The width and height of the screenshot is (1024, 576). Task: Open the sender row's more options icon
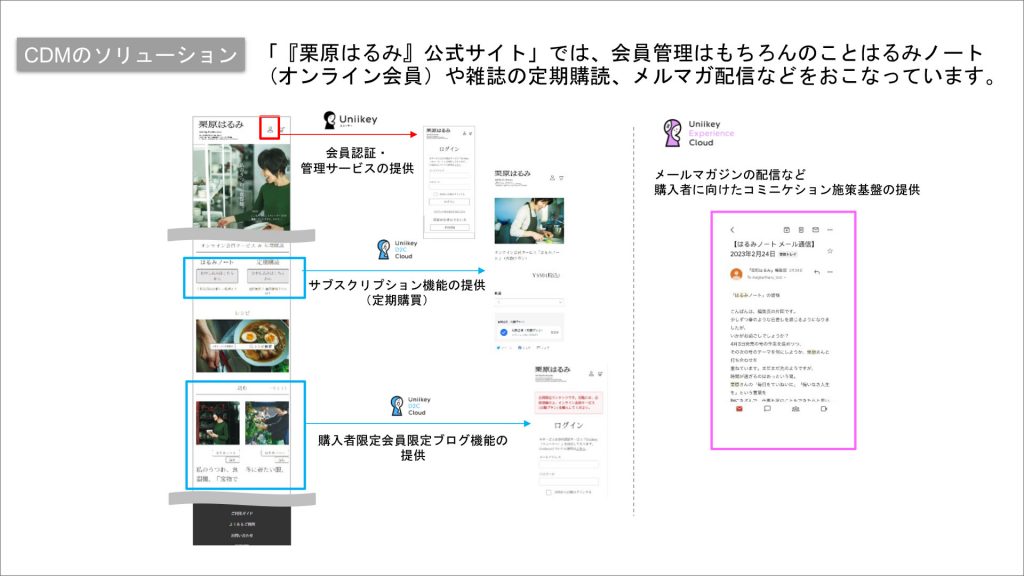(830, 272)
